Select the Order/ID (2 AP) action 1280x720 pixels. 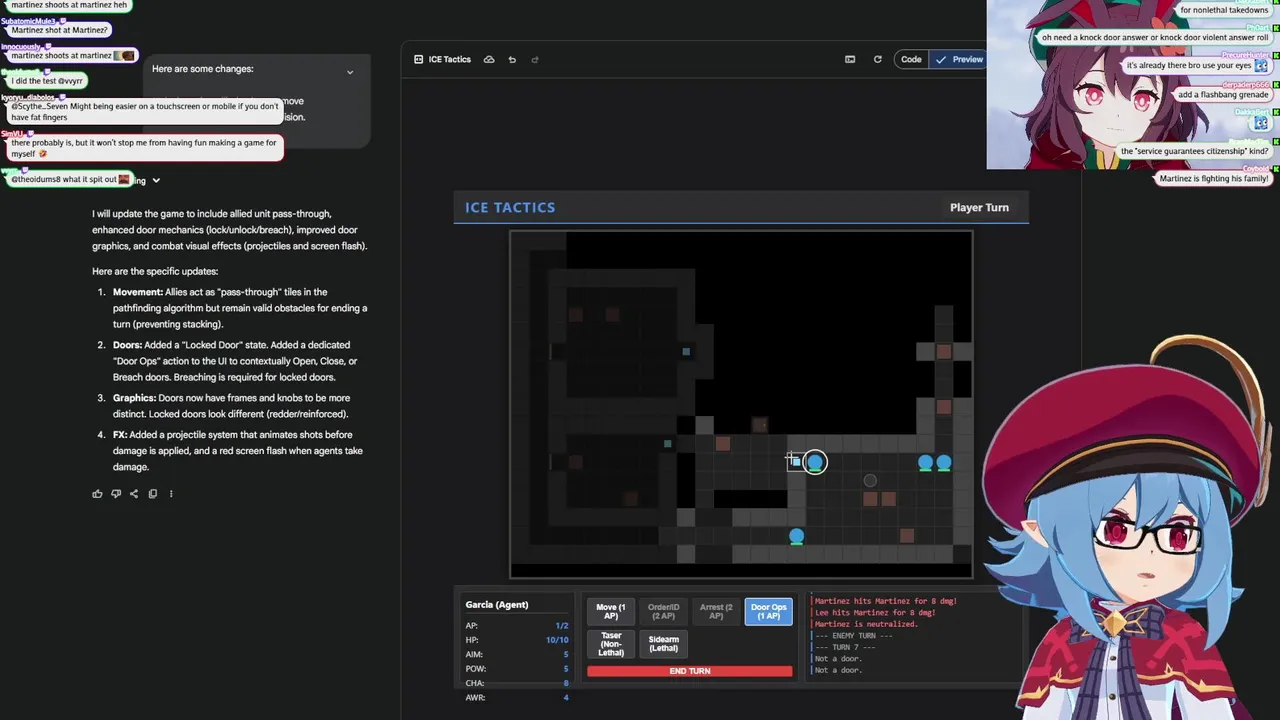663,611
